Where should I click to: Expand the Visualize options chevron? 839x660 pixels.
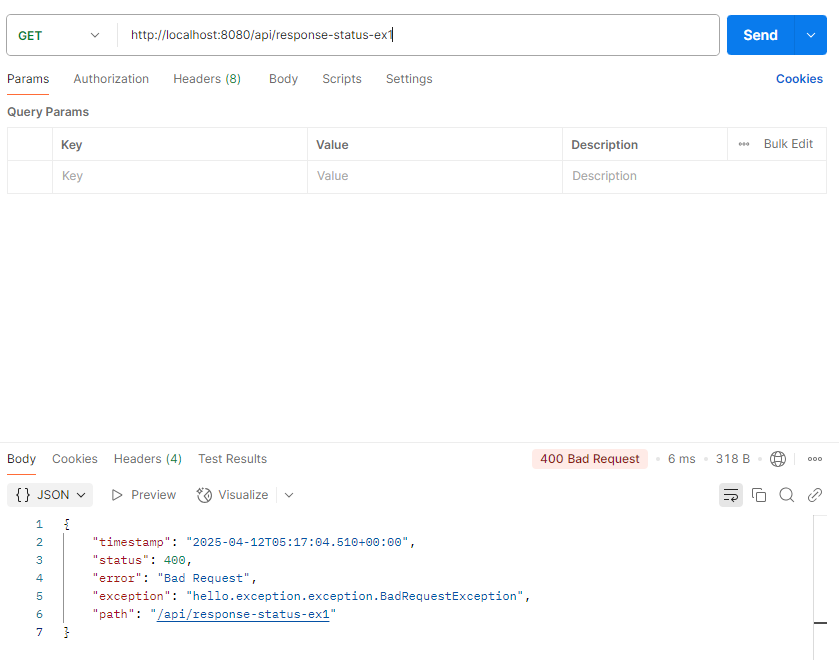tap(289, 495)
